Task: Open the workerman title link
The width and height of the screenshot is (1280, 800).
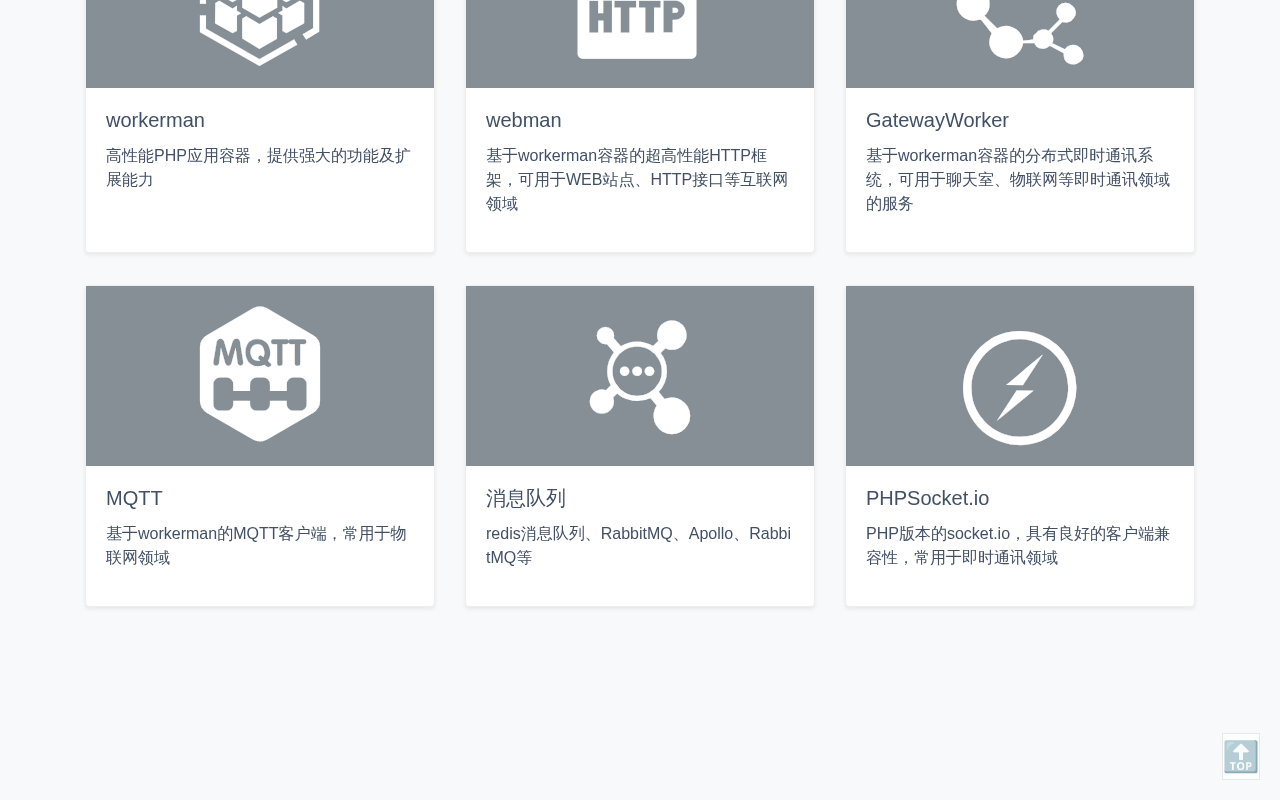Action: [155, 120]
